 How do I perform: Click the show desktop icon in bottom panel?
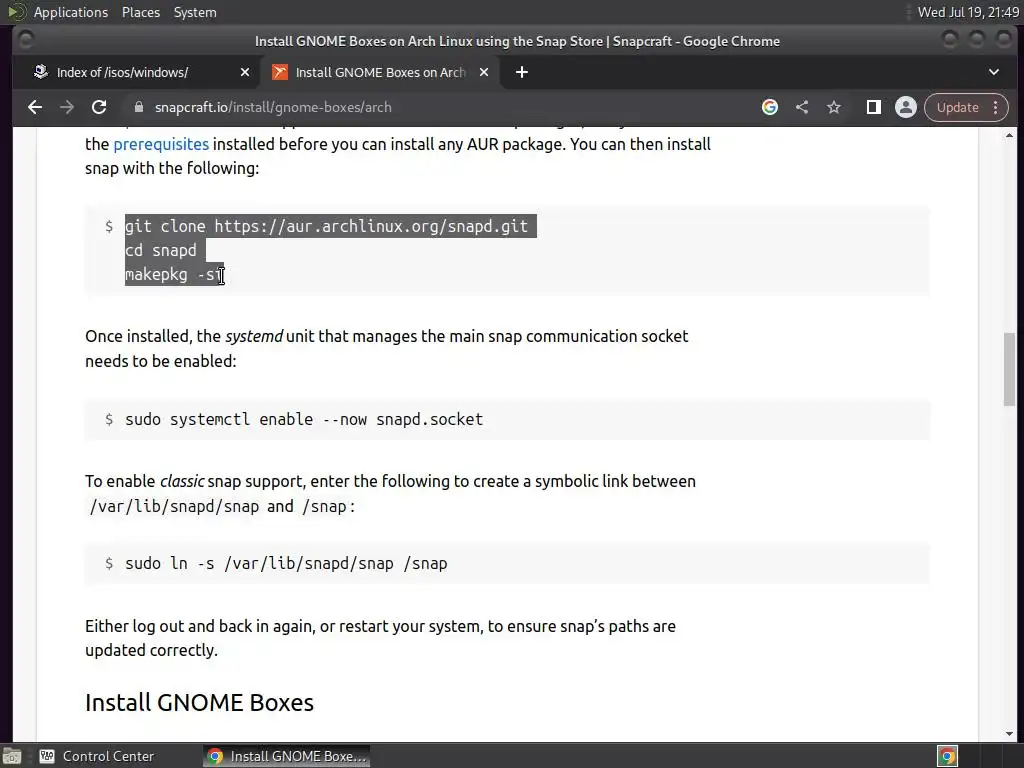pyautogui.click(x=12, y=756)
